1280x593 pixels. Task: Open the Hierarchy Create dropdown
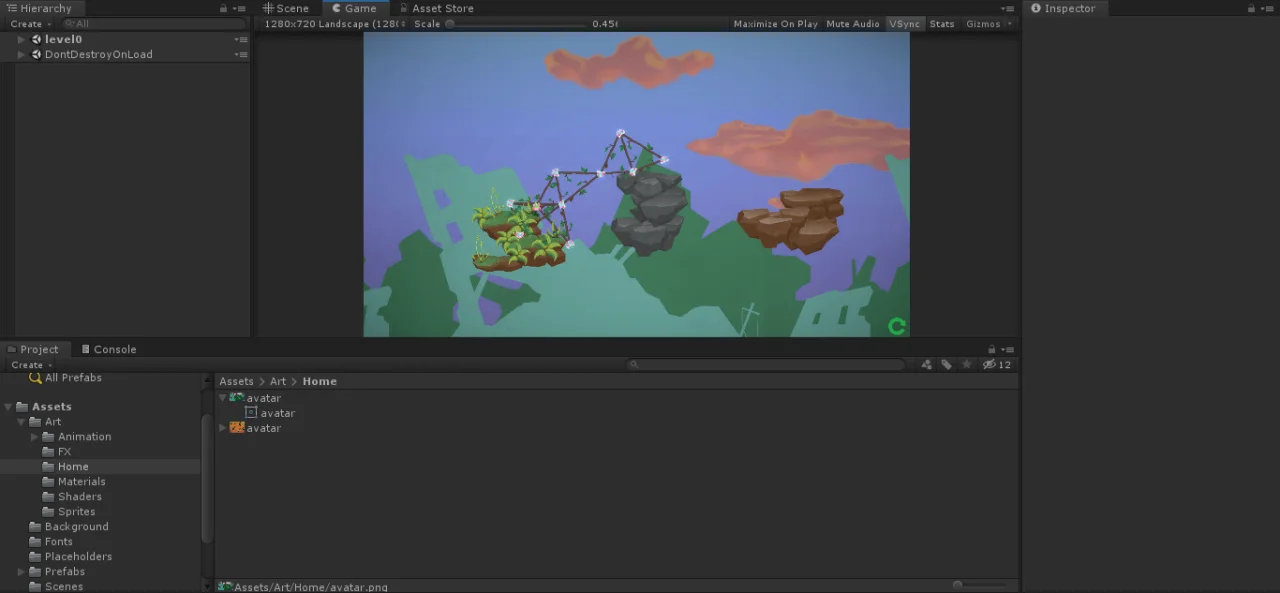(x=31, y=24)
